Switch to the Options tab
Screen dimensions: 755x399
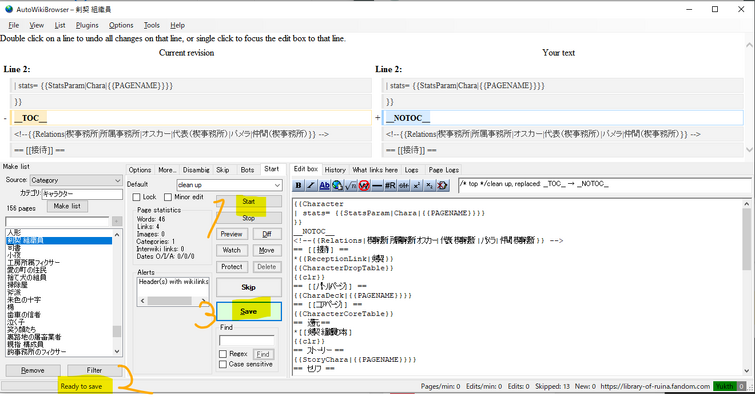click(x=140, y=170)
